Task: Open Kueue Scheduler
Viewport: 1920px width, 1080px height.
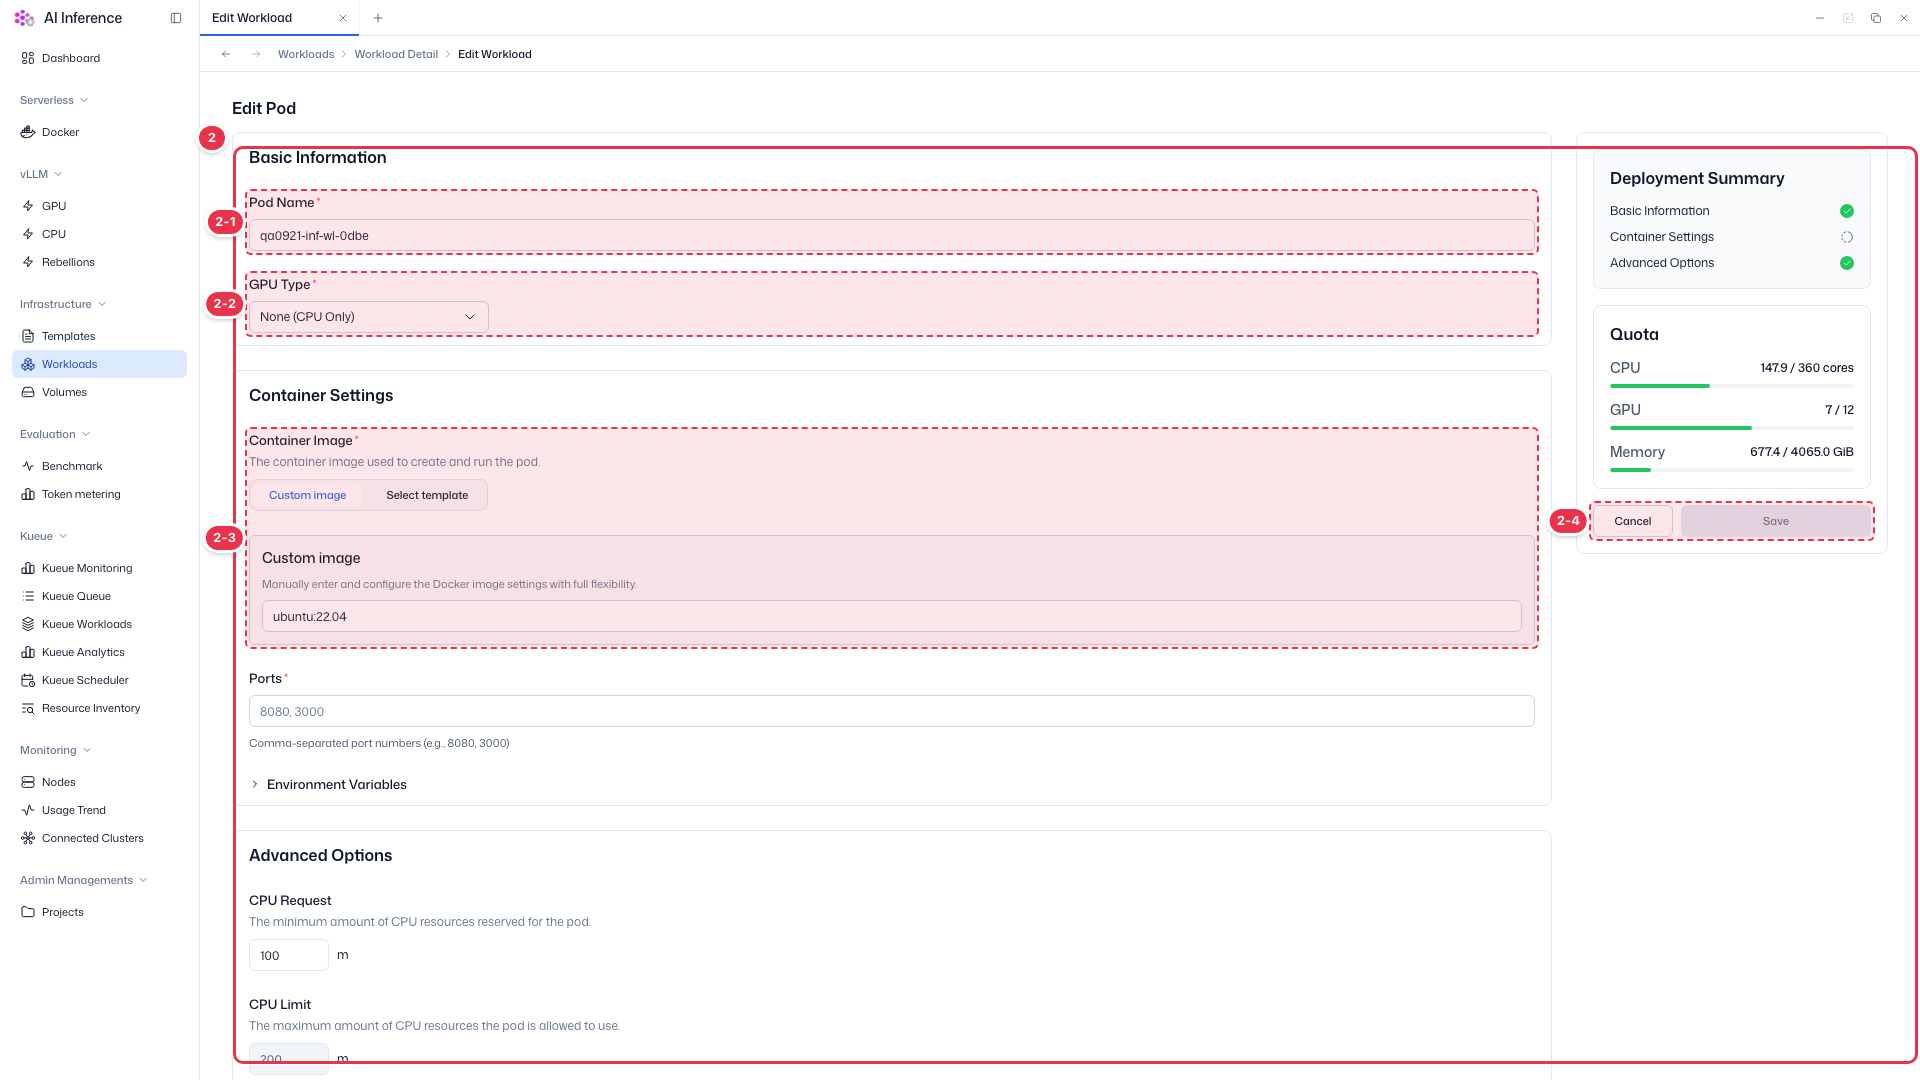Action: (x=99, y=680)
